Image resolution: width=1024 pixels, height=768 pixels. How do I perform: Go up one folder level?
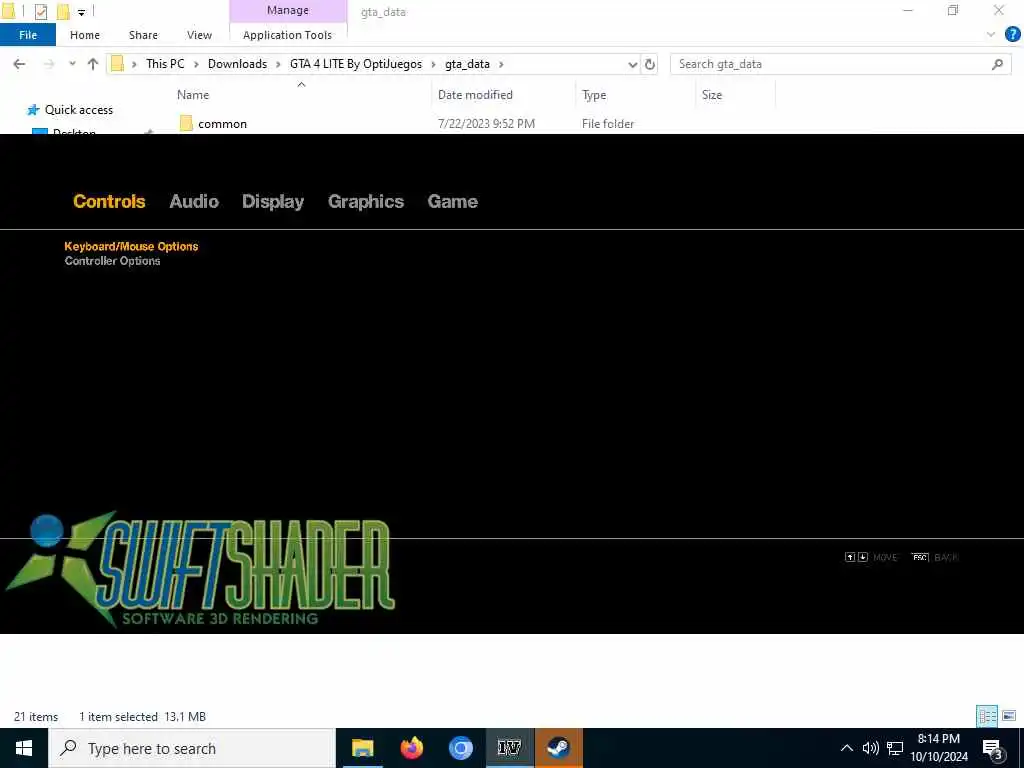(x=93, y=64)
